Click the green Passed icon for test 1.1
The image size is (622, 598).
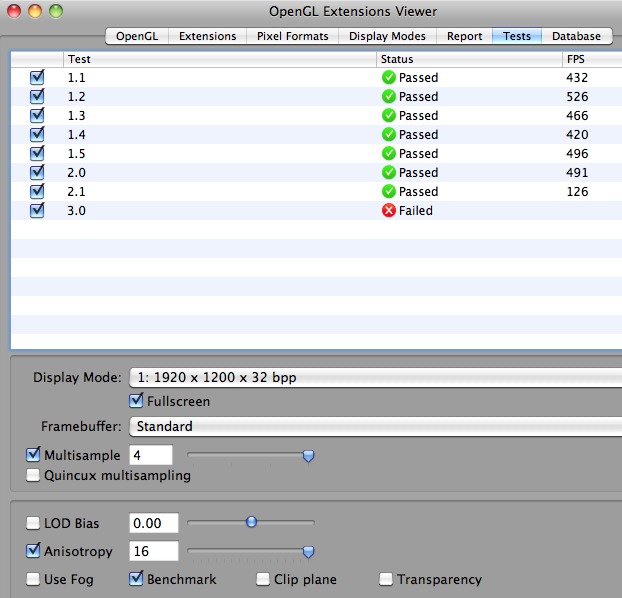[x=389, y=77]
